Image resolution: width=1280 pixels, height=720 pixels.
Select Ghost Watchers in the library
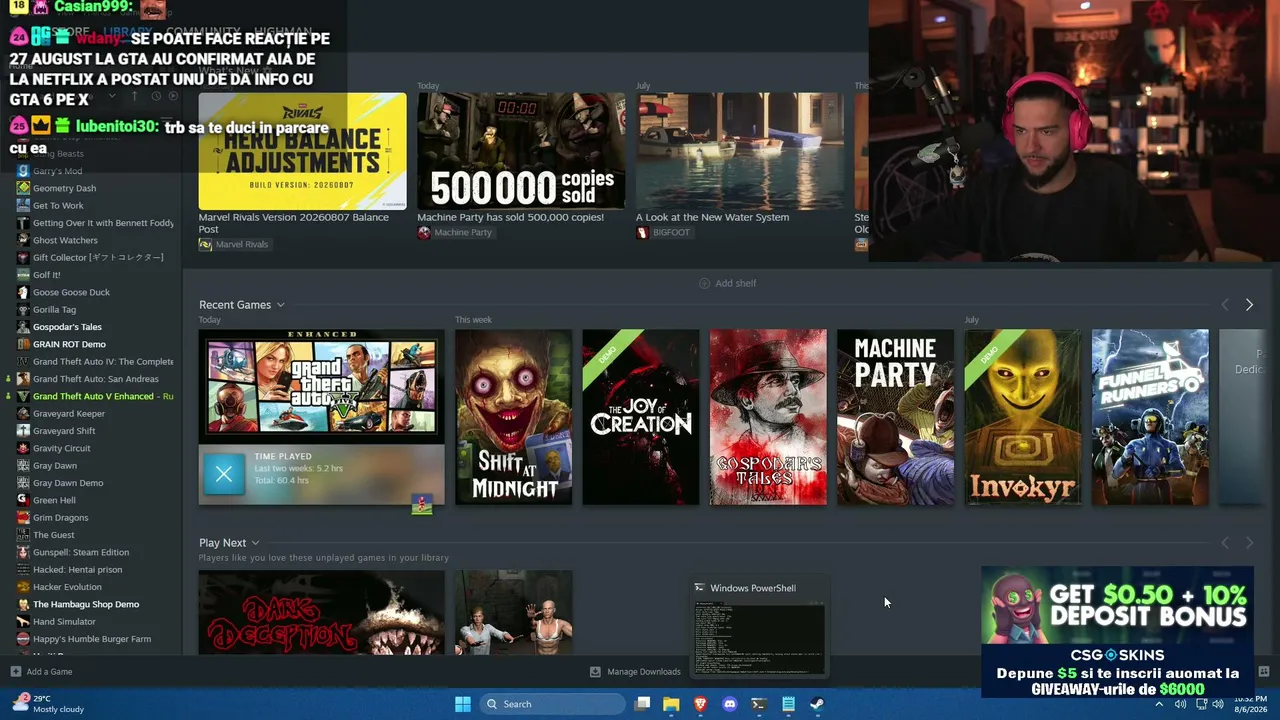[65, 241]
